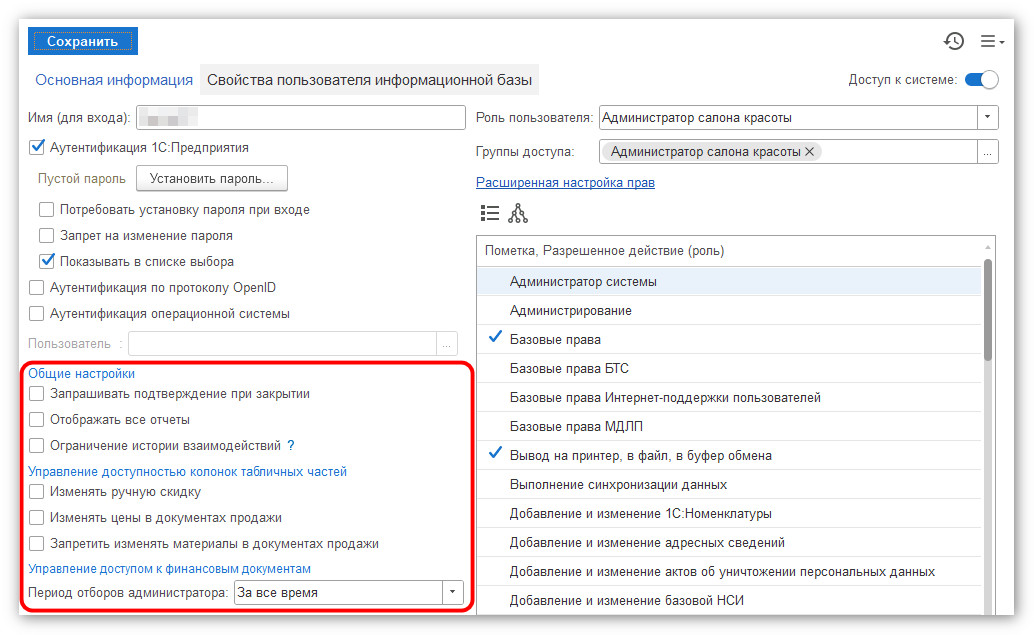Select the Администрирование role row
Image resolution: width=1034 pixels, height=635 pixels.
[729, 311]
